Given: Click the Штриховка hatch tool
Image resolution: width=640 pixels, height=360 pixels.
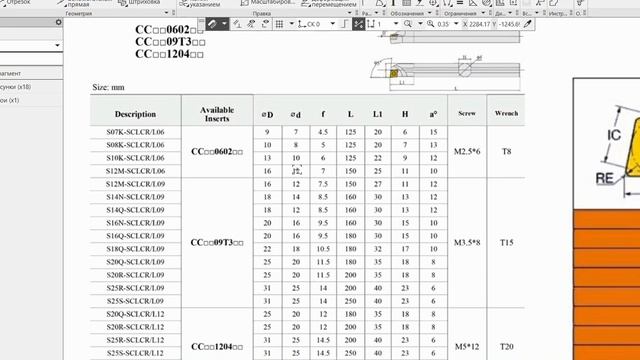Looking at the screenshot, I should click(139, 3).
